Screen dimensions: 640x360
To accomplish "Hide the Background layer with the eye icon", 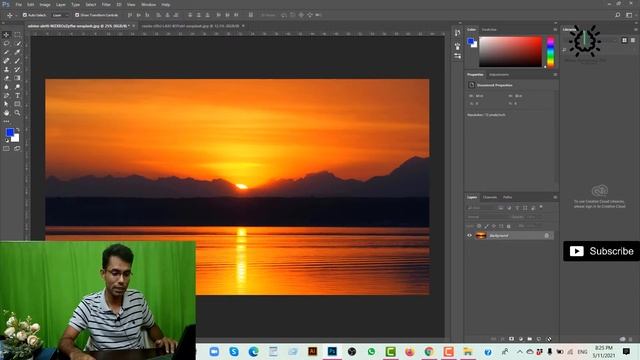I will [469, 236].
